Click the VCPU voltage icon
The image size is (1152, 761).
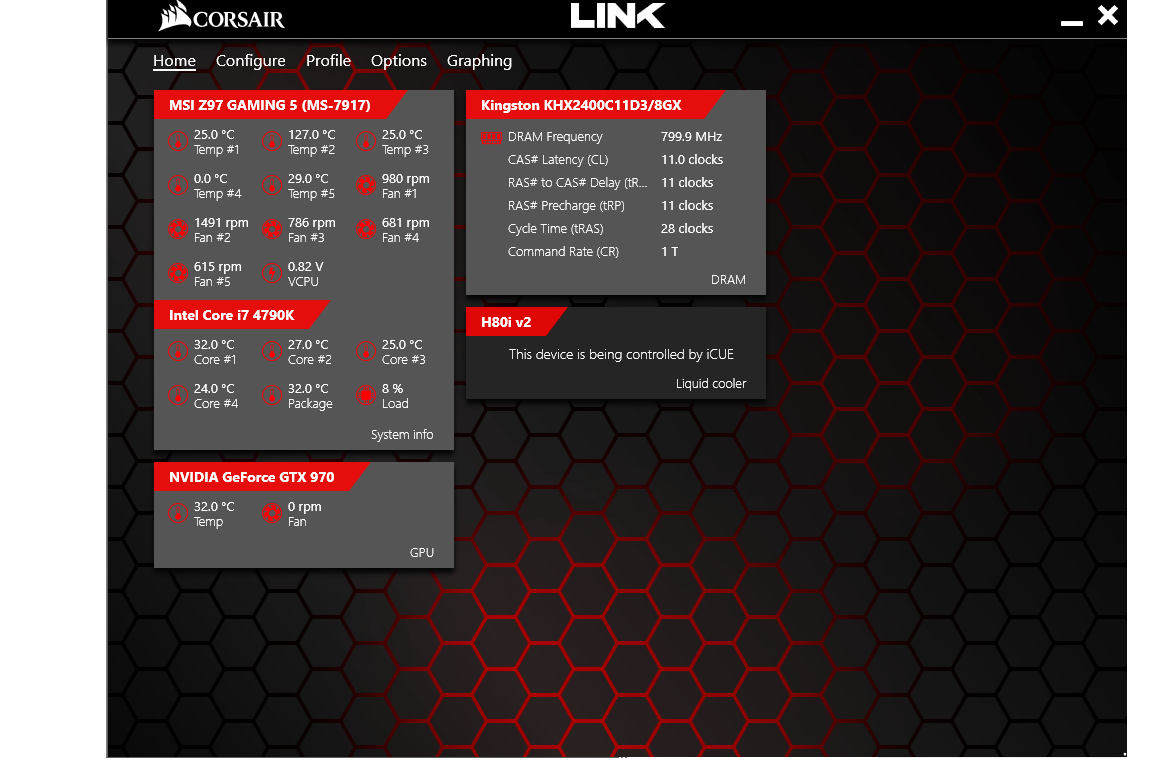(272, 273)
